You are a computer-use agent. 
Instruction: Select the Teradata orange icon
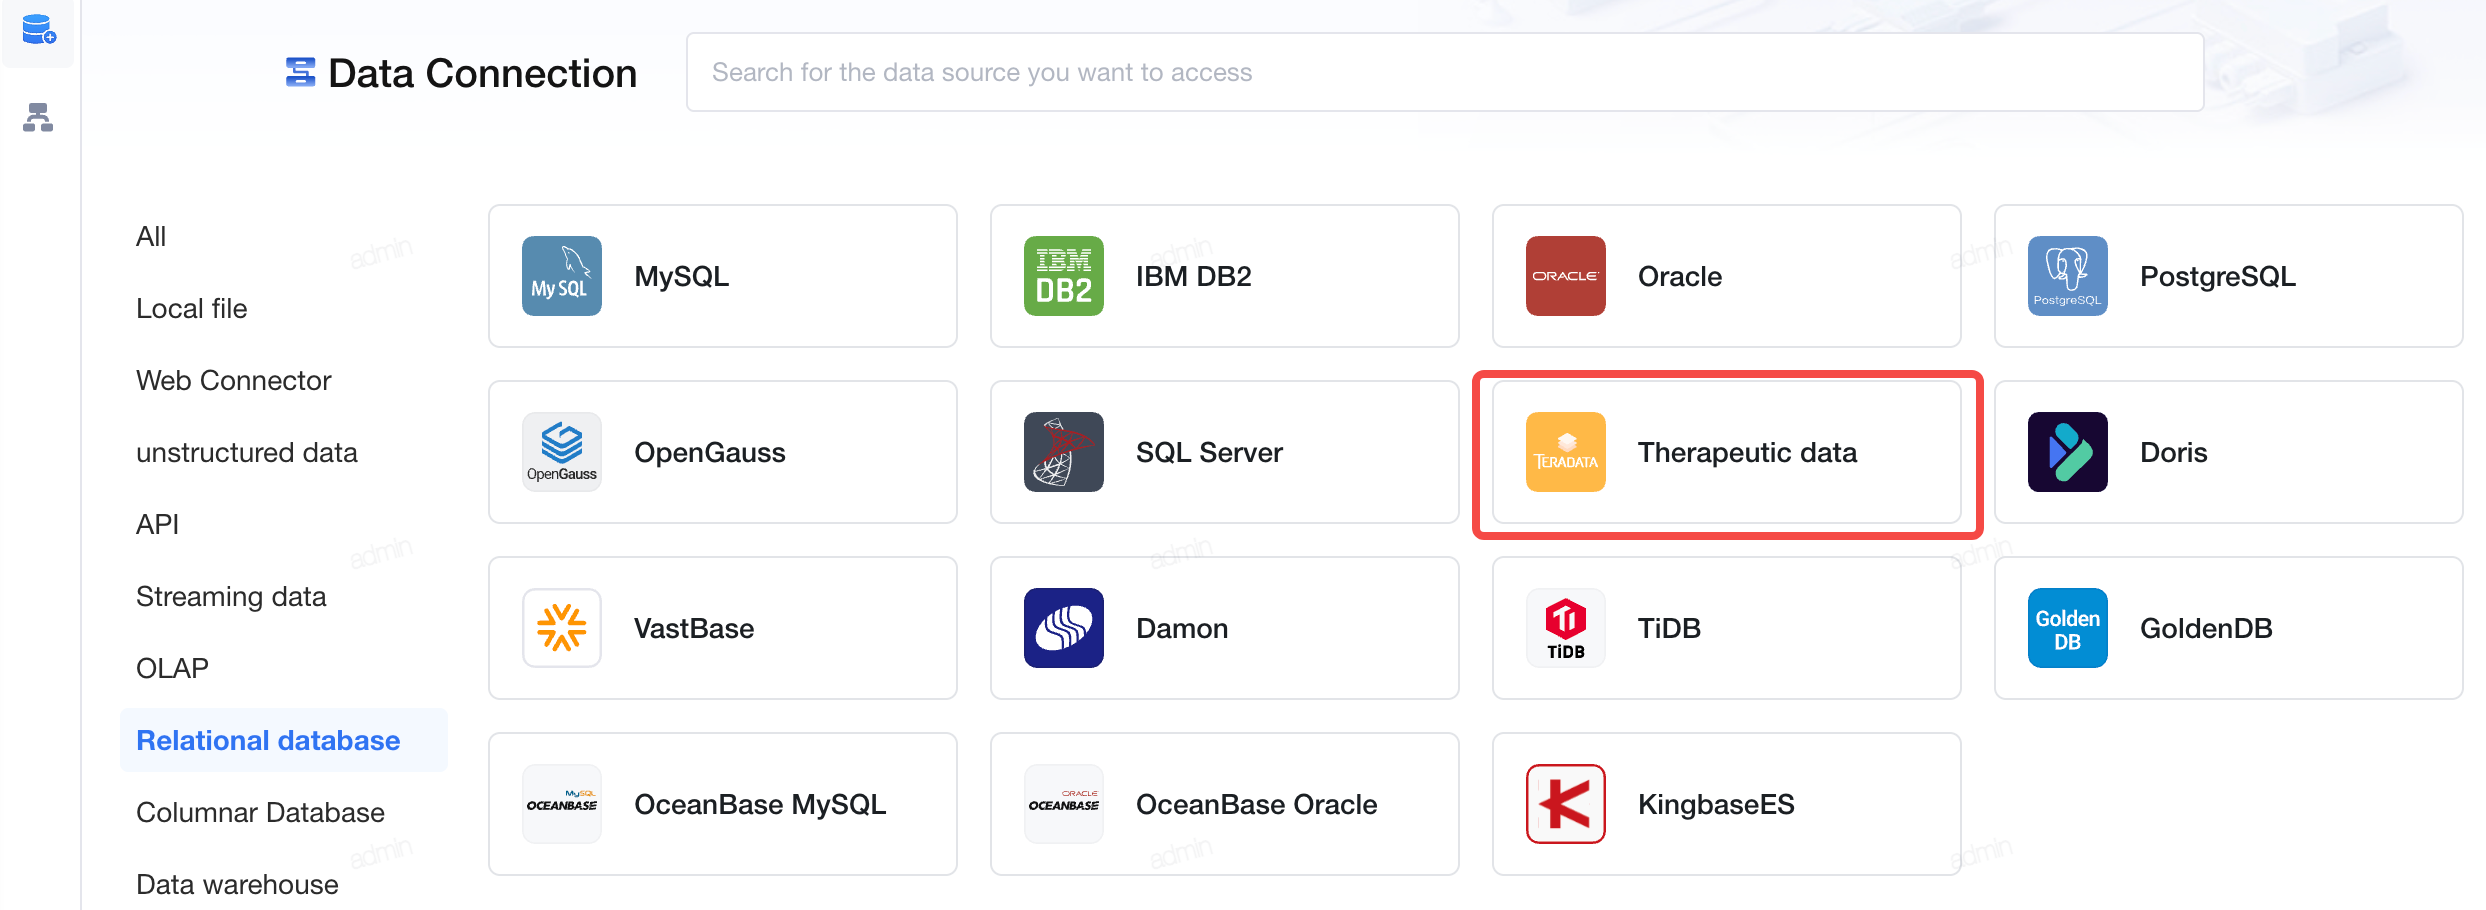click(1566, 452)
